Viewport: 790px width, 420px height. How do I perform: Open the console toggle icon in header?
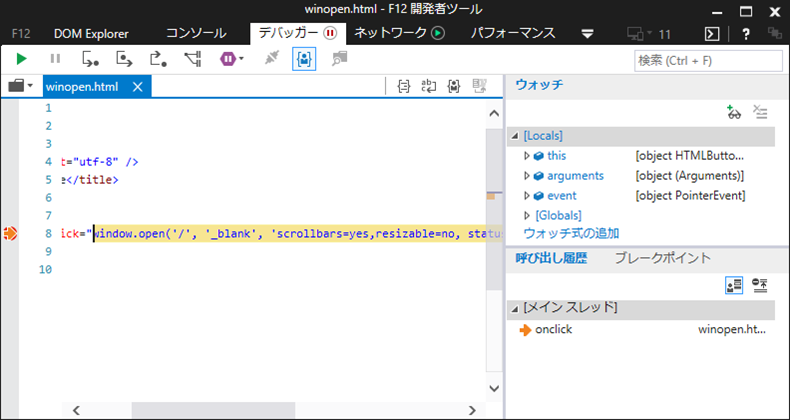click(711, 33)
